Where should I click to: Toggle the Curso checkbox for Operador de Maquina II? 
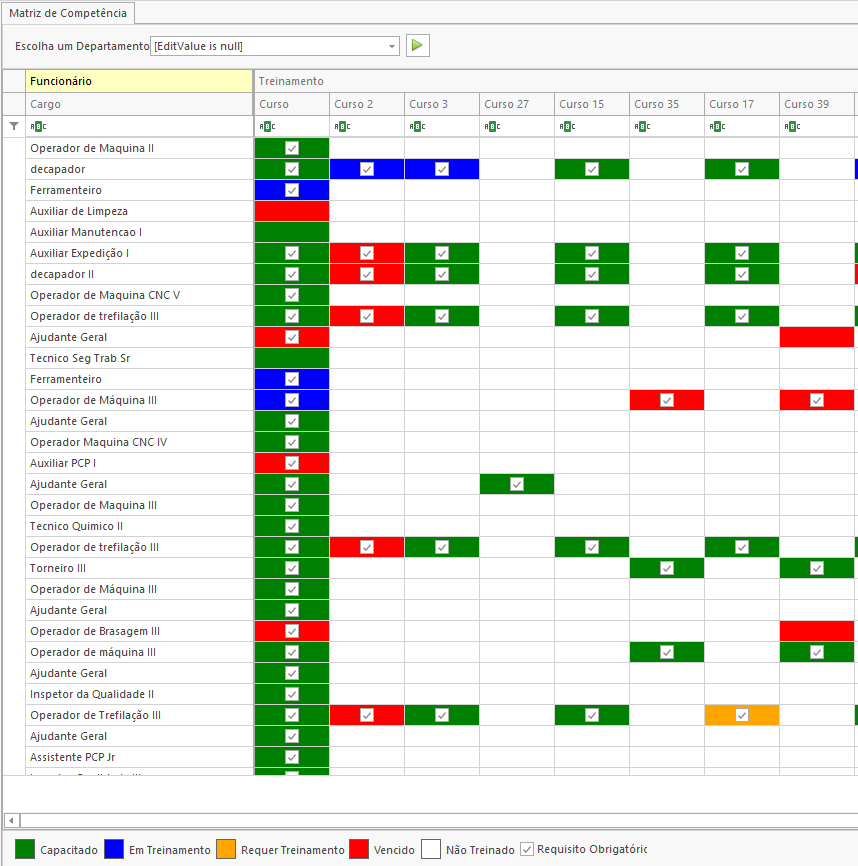292,148
